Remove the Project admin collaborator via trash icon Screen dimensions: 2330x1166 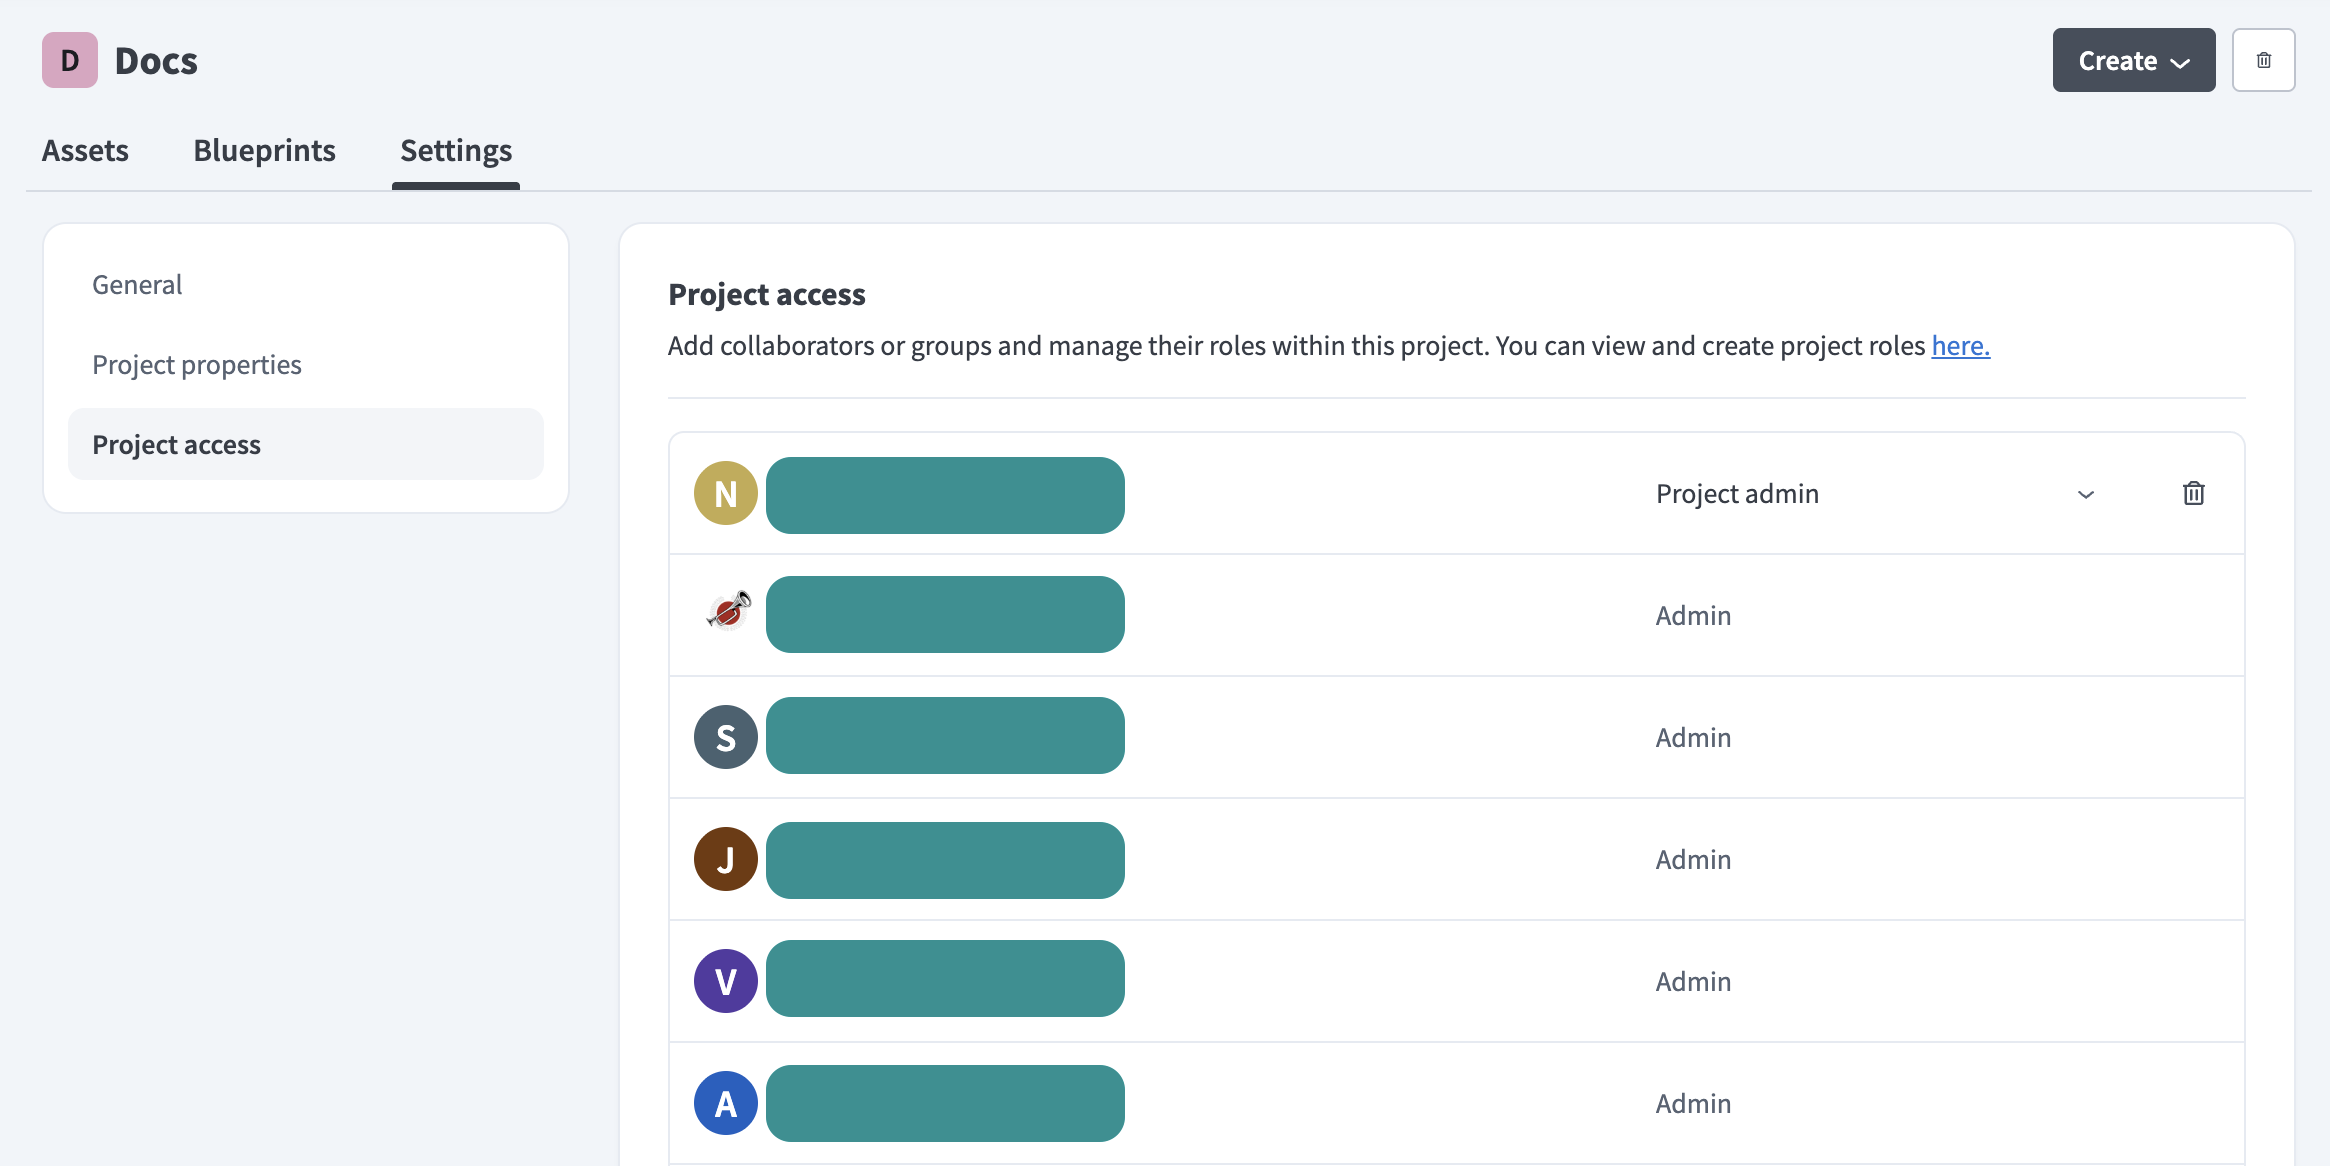point(2194,493)
